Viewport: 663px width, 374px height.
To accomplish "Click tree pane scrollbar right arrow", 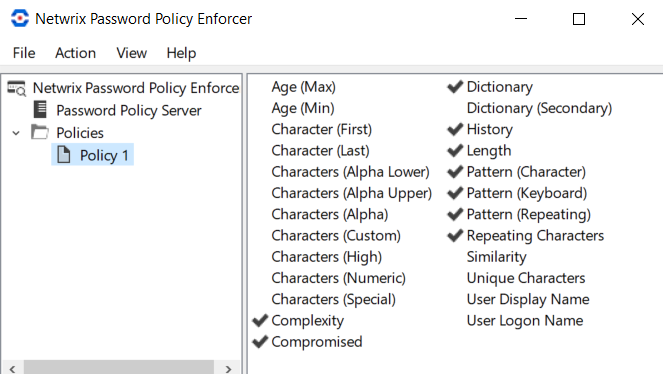I will pos(228,369).
